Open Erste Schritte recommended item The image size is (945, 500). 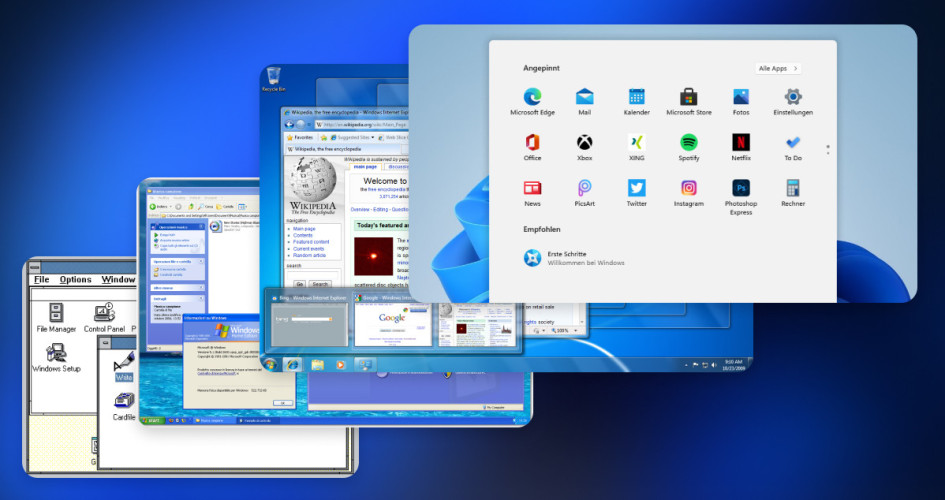(x=574, y=258)
